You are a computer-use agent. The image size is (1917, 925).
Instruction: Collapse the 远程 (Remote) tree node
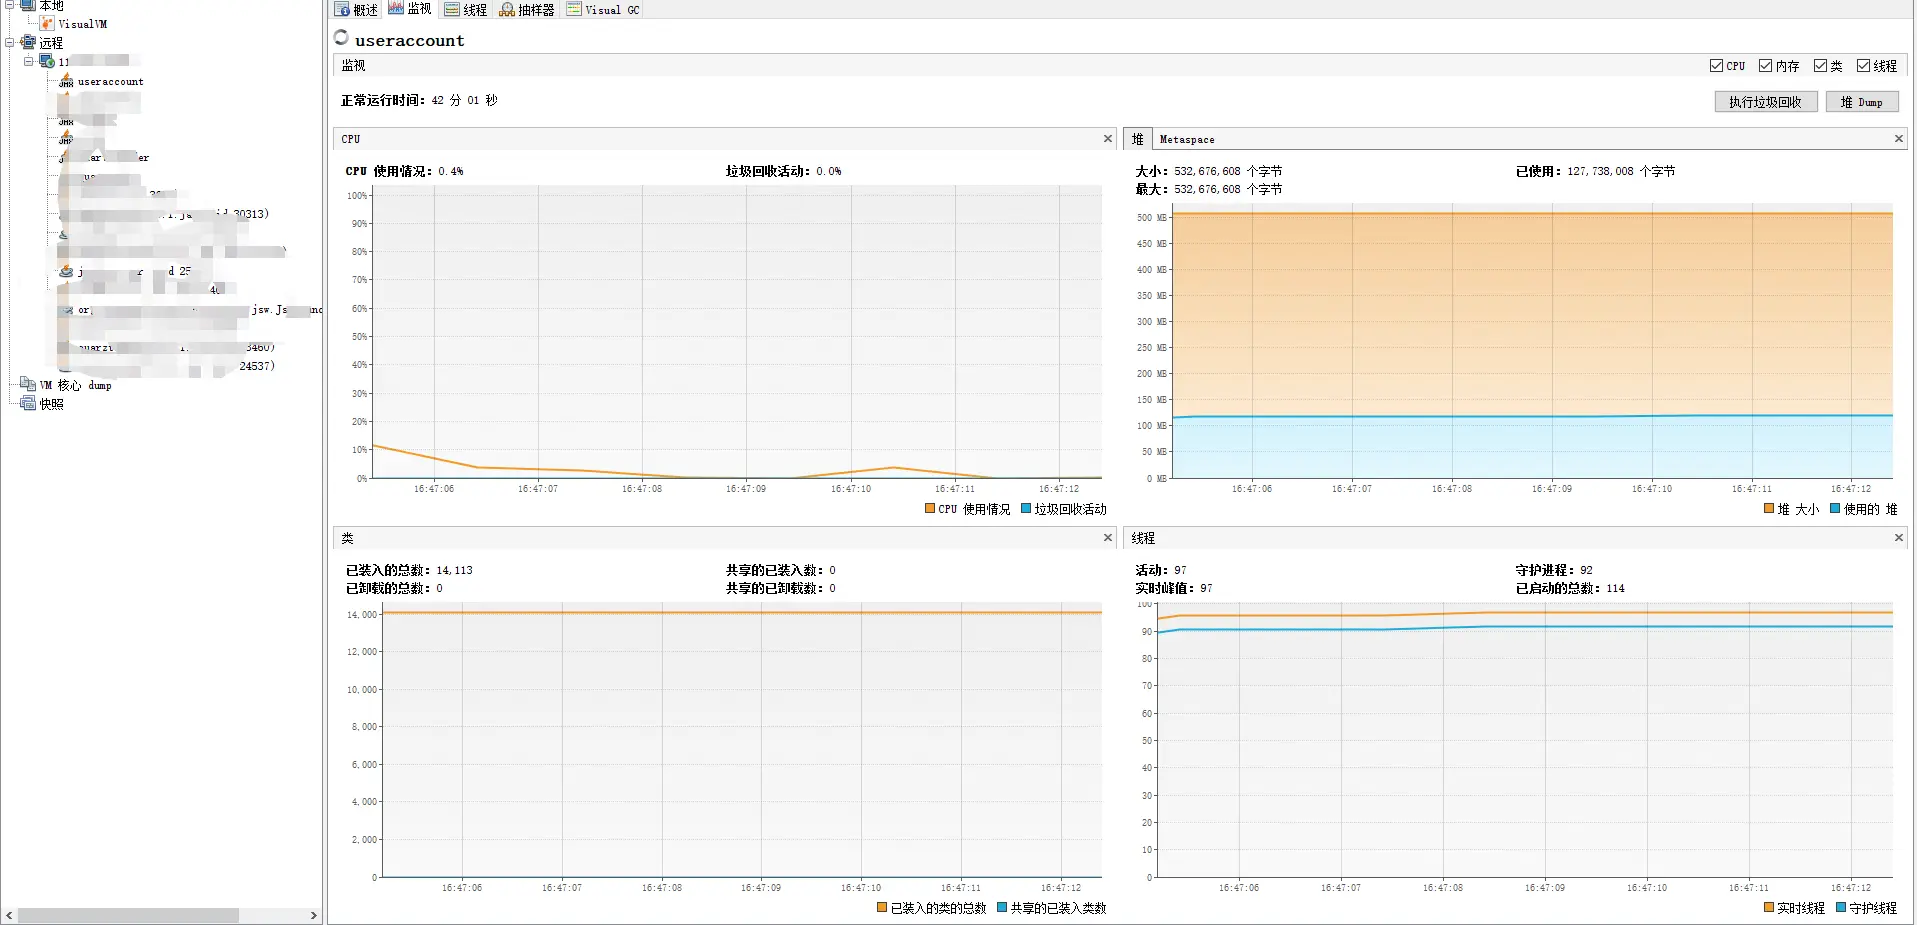pos(10,42)
